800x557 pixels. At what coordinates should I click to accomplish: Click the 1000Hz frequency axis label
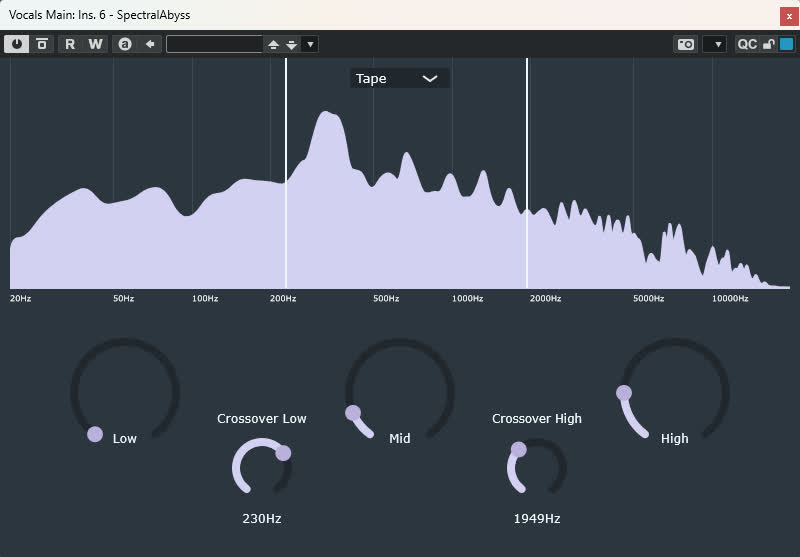[x=467, y=298]
